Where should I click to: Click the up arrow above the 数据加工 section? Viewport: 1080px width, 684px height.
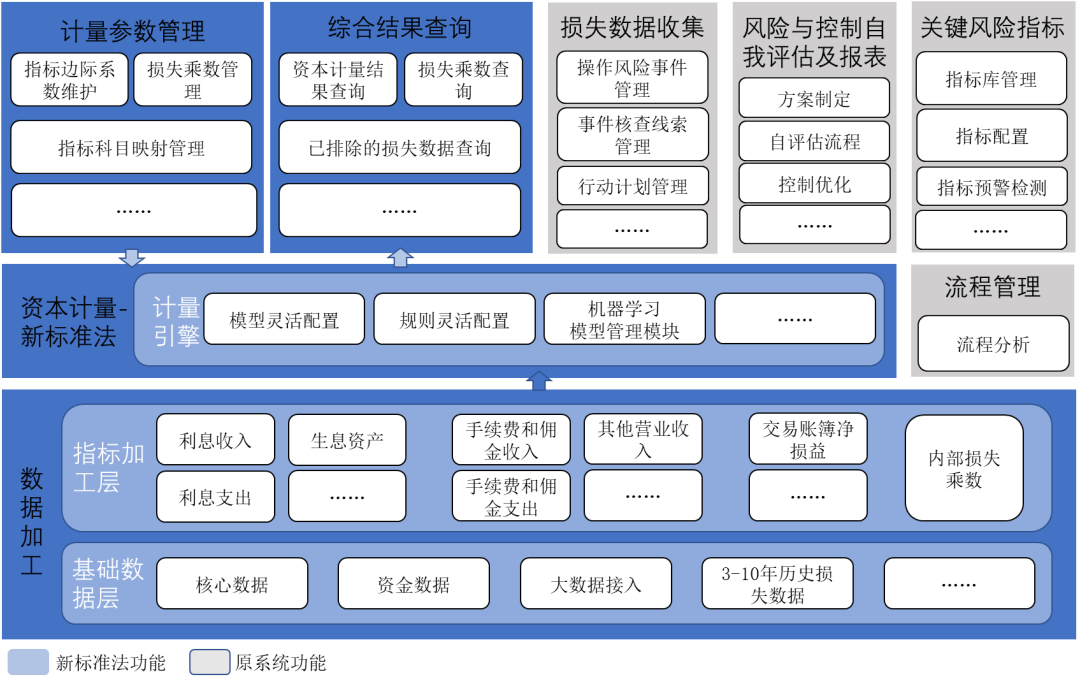(538, 380)
